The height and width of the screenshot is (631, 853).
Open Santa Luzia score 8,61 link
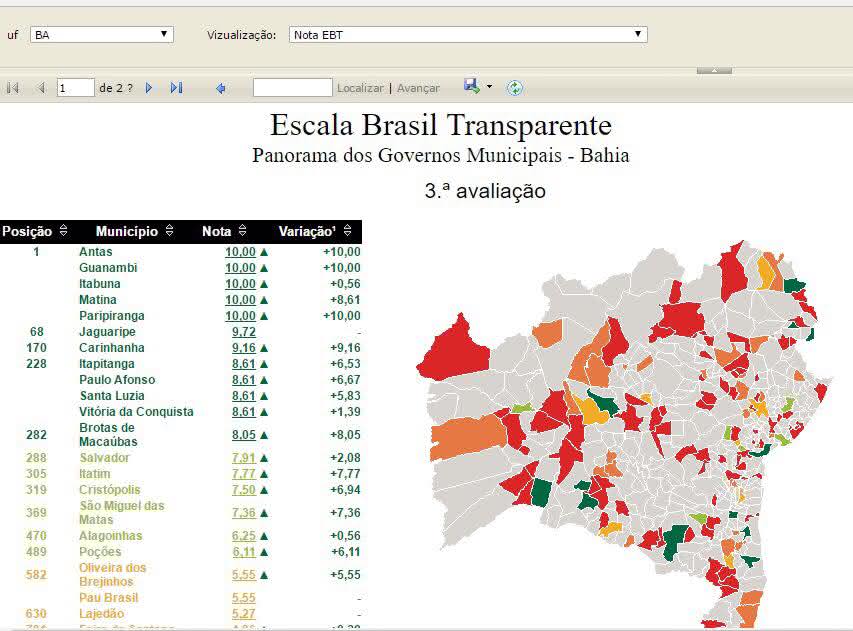244,395
